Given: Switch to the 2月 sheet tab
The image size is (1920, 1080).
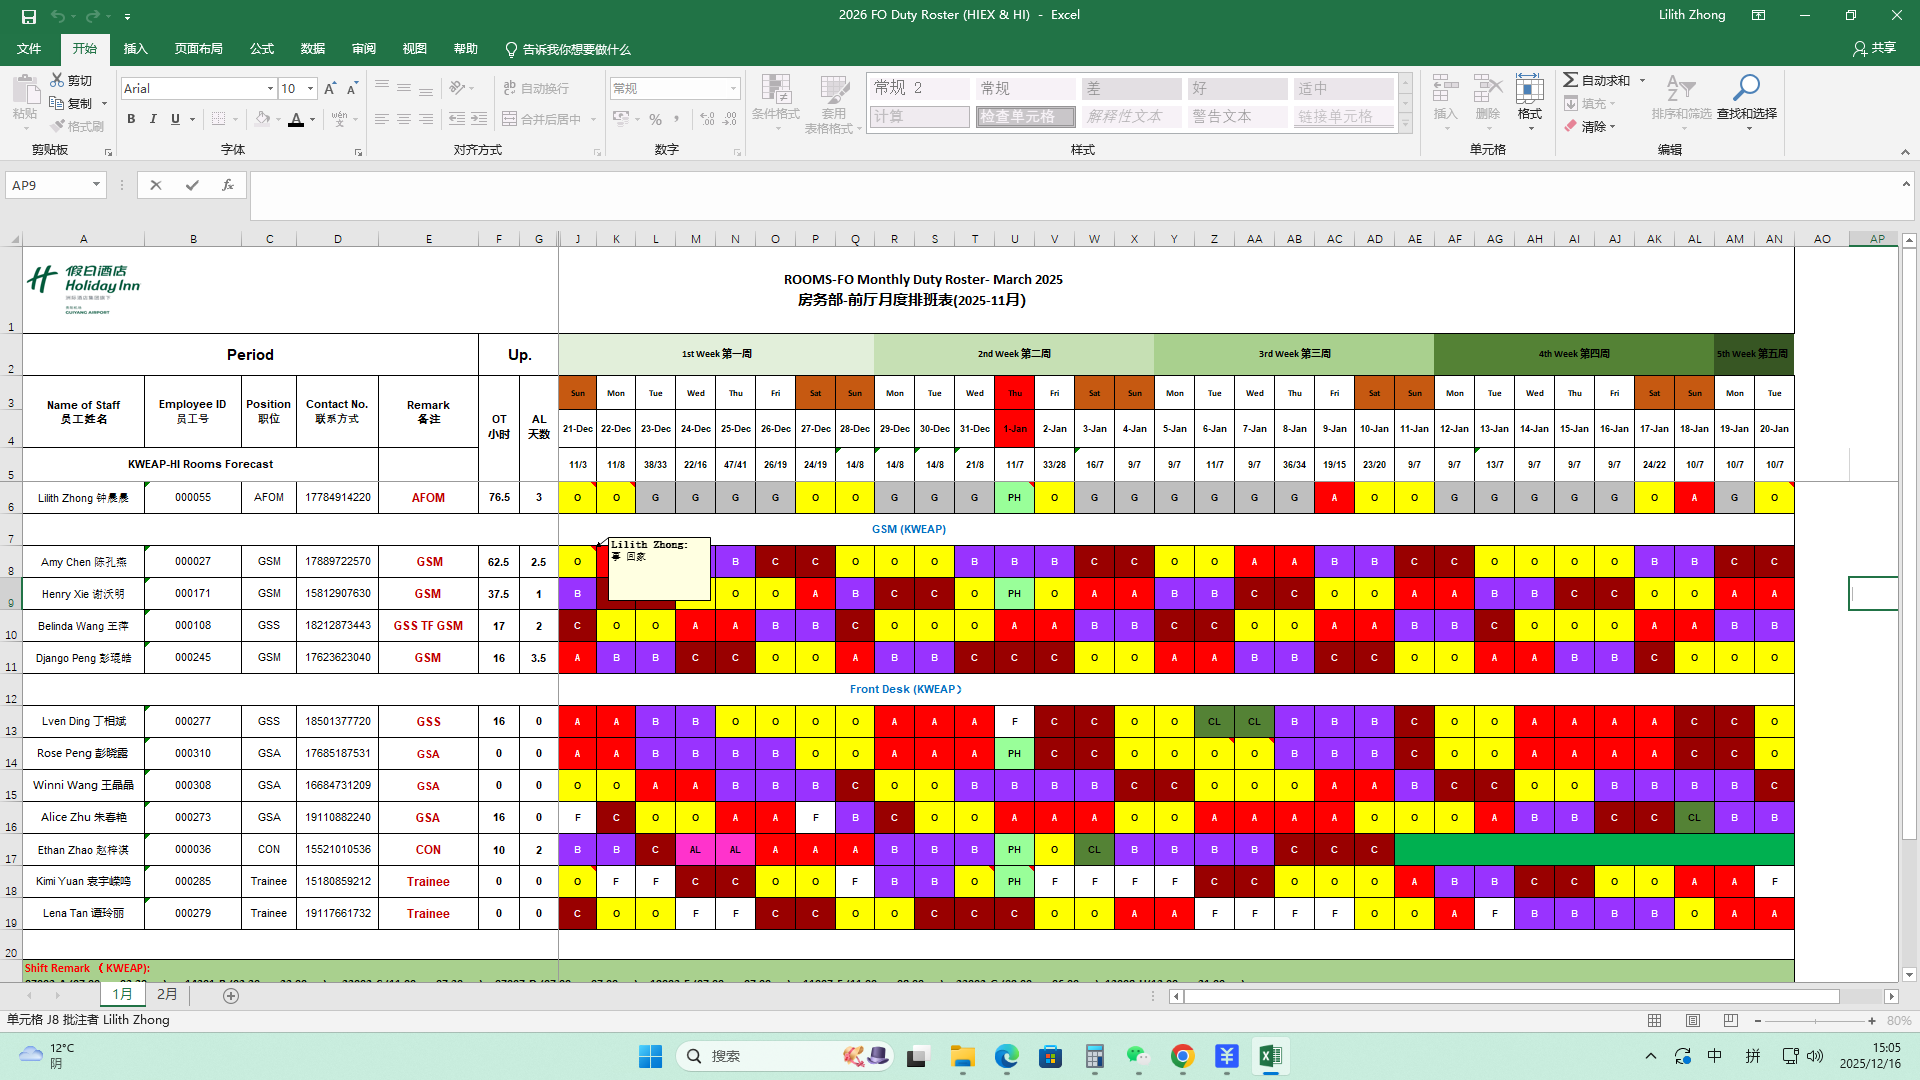Looking at the screenshot, I should (x=167, y=995).
